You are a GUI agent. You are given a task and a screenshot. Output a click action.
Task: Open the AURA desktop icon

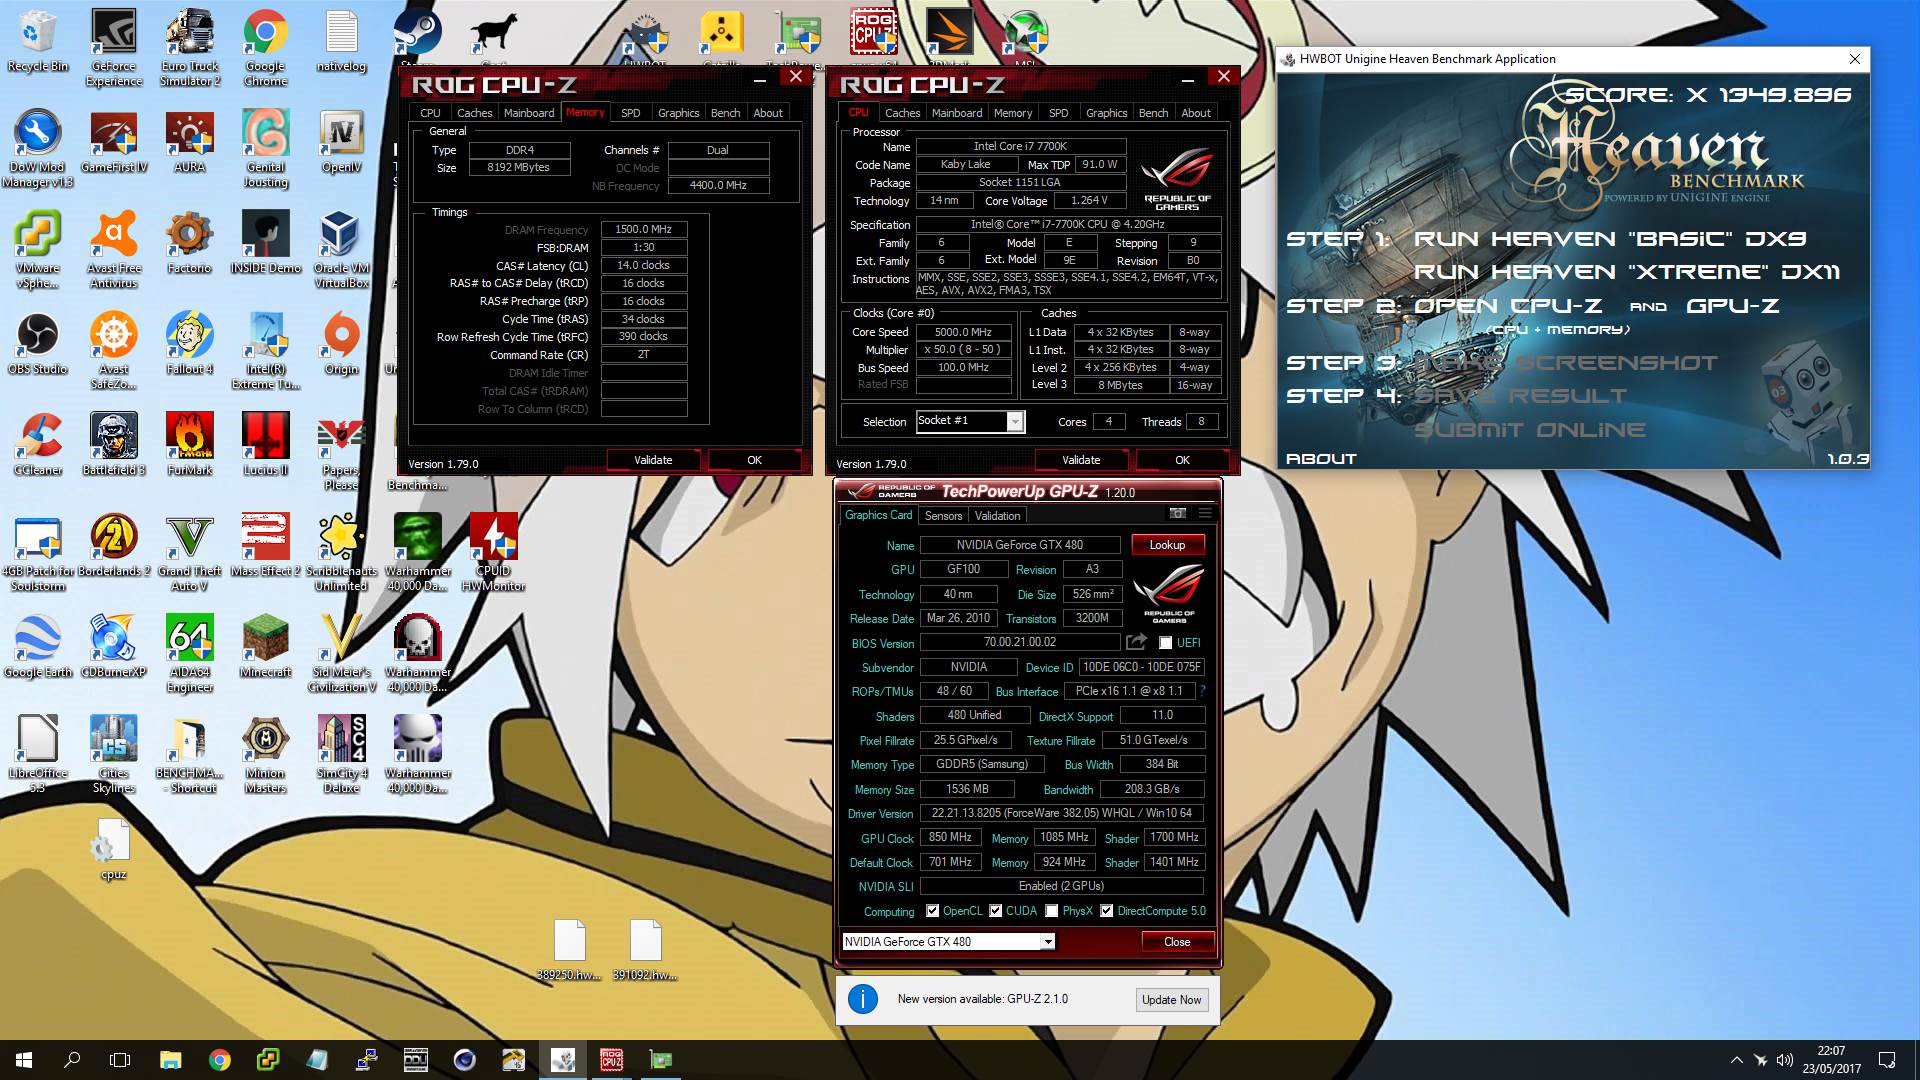tap(190, 142)
